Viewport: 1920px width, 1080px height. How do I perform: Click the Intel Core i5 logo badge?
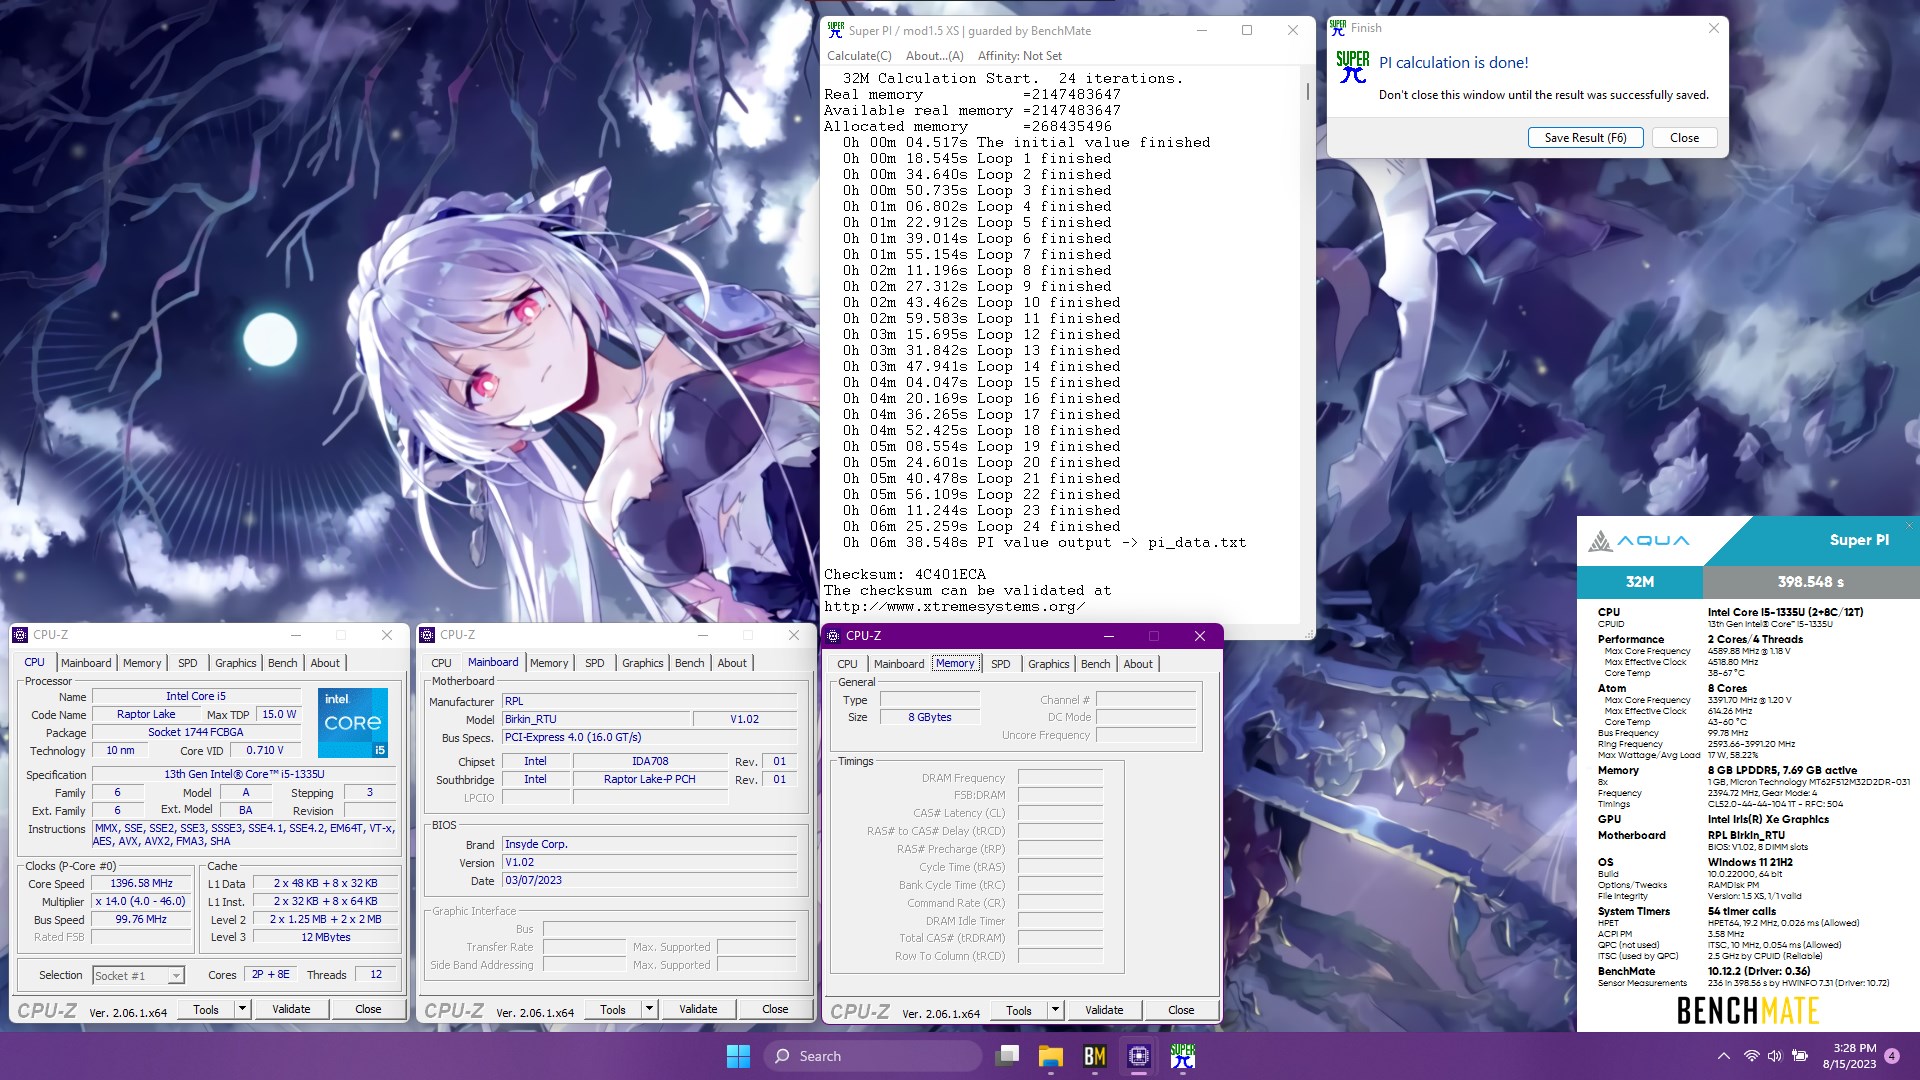pos(353,722)
